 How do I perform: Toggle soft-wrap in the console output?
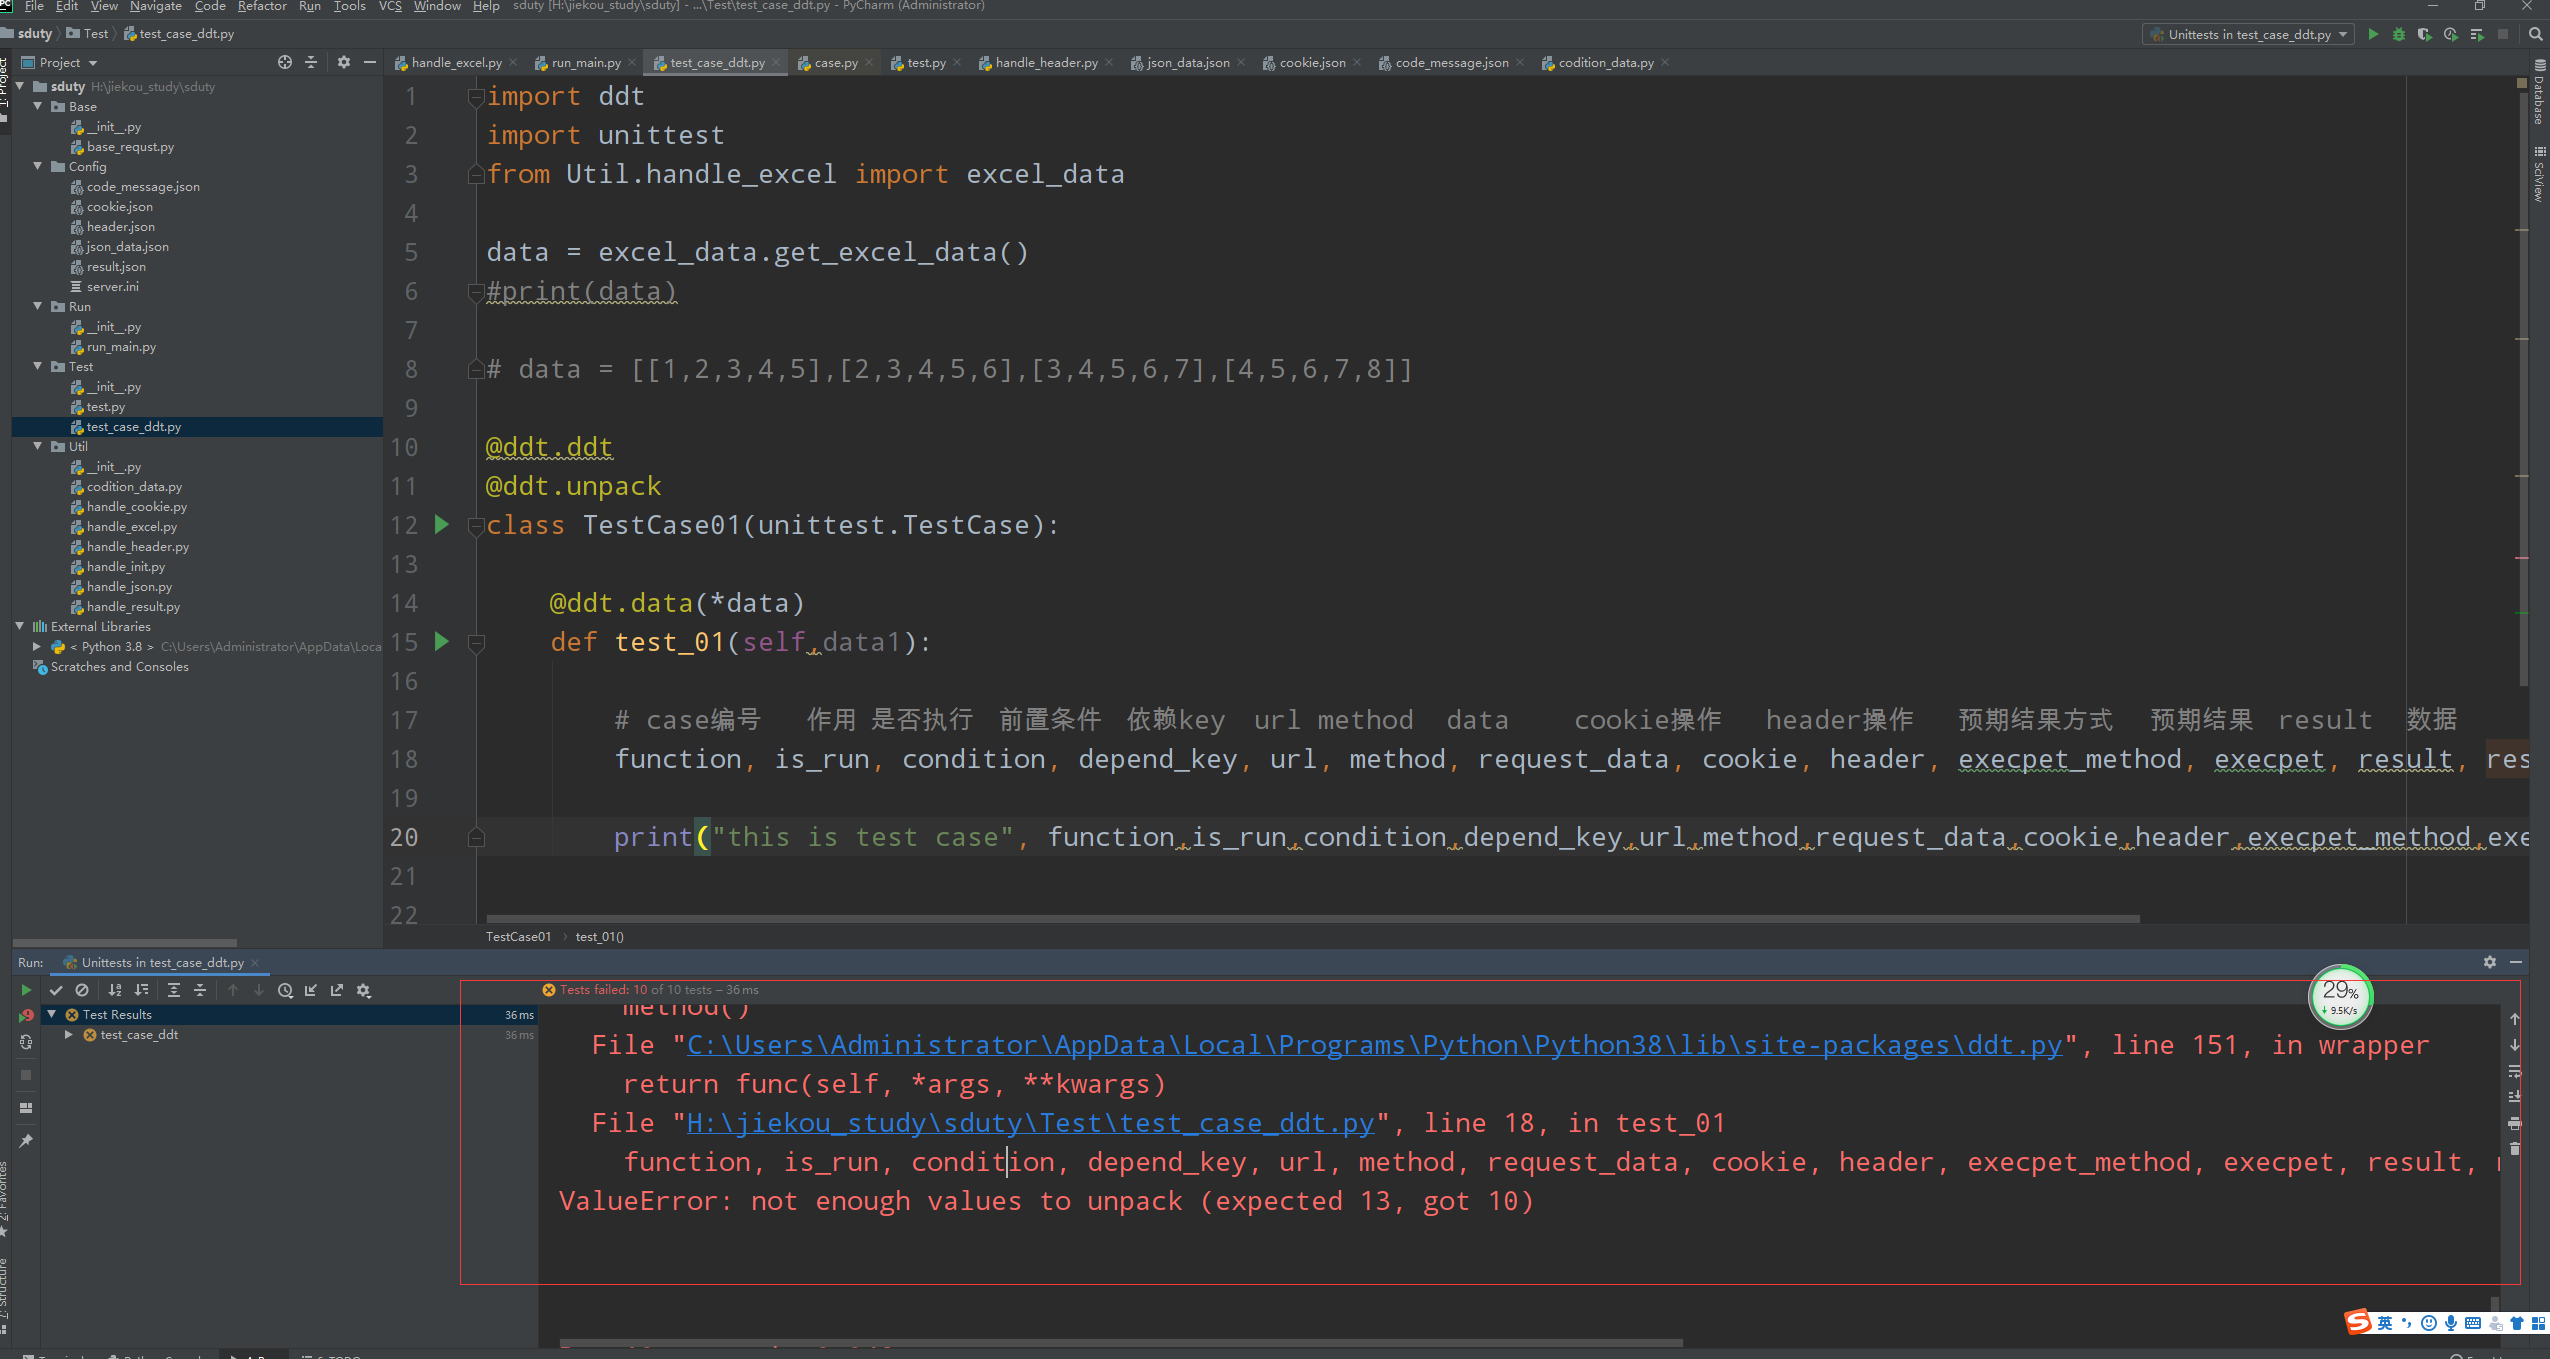[x=2515, y=1071]
